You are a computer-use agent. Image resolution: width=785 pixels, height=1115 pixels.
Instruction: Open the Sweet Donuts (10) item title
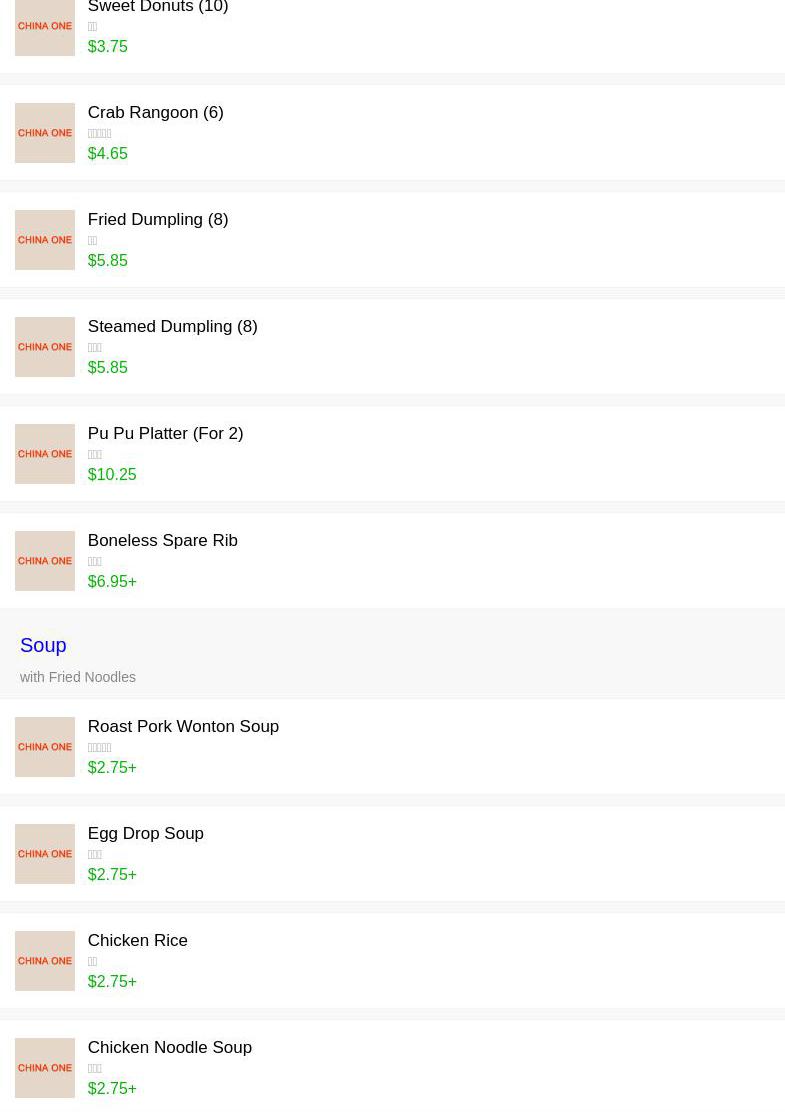click(158, 7)
